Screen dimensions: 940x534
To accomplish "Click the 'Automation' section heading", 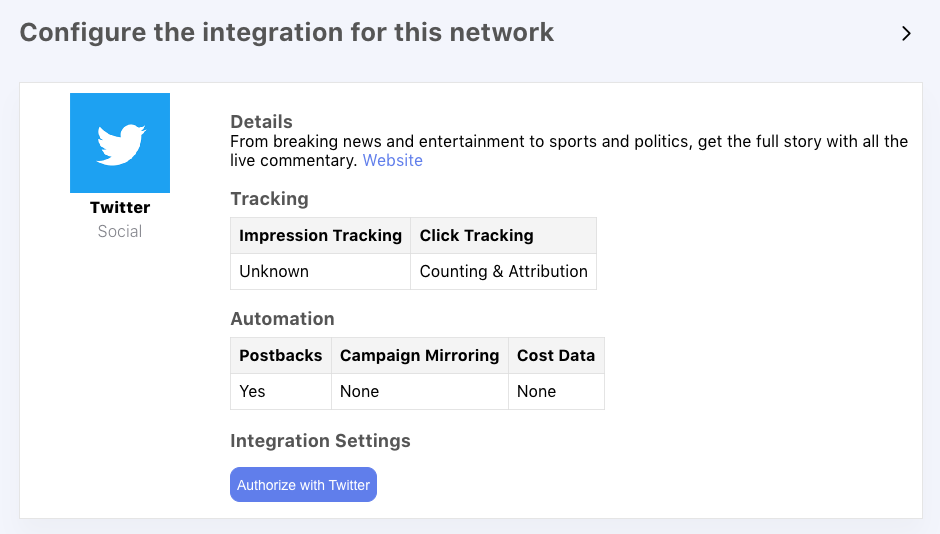I will (x=282, y=319).
